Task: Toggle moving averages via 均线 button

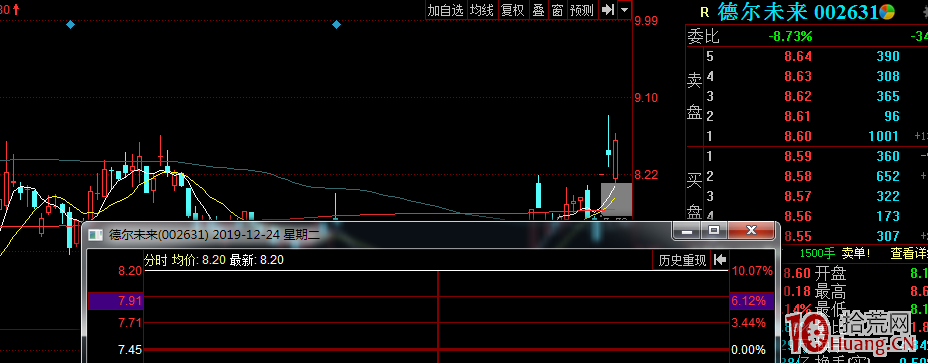Action: [482, 9]
